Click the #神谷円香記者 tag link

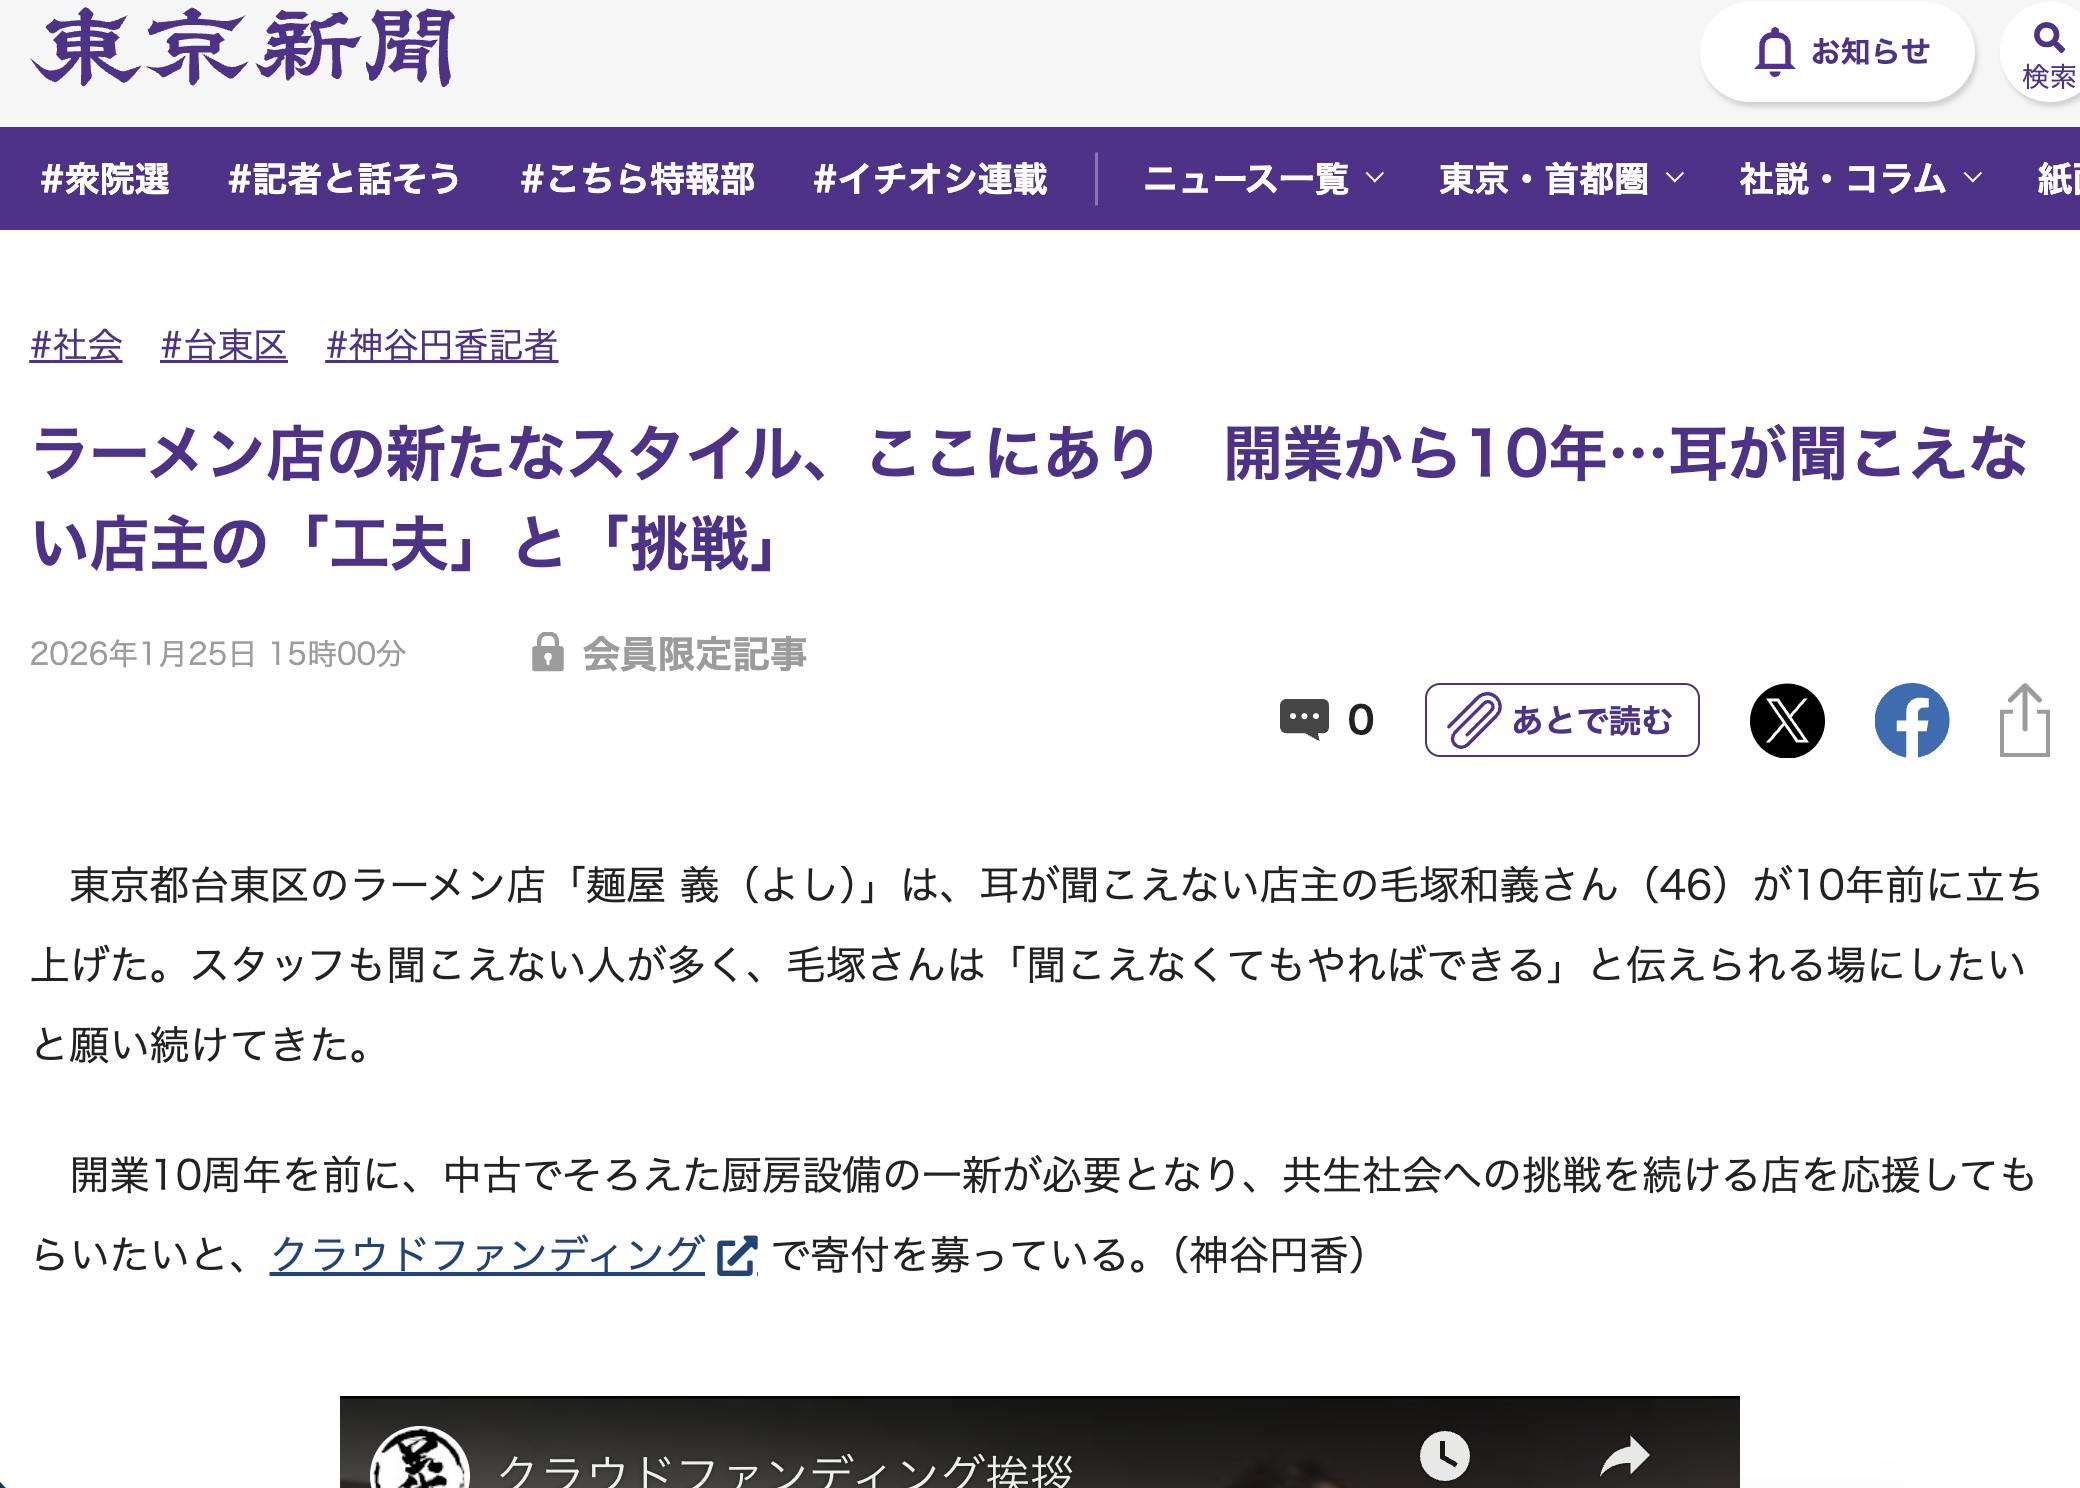pos(441,346)
